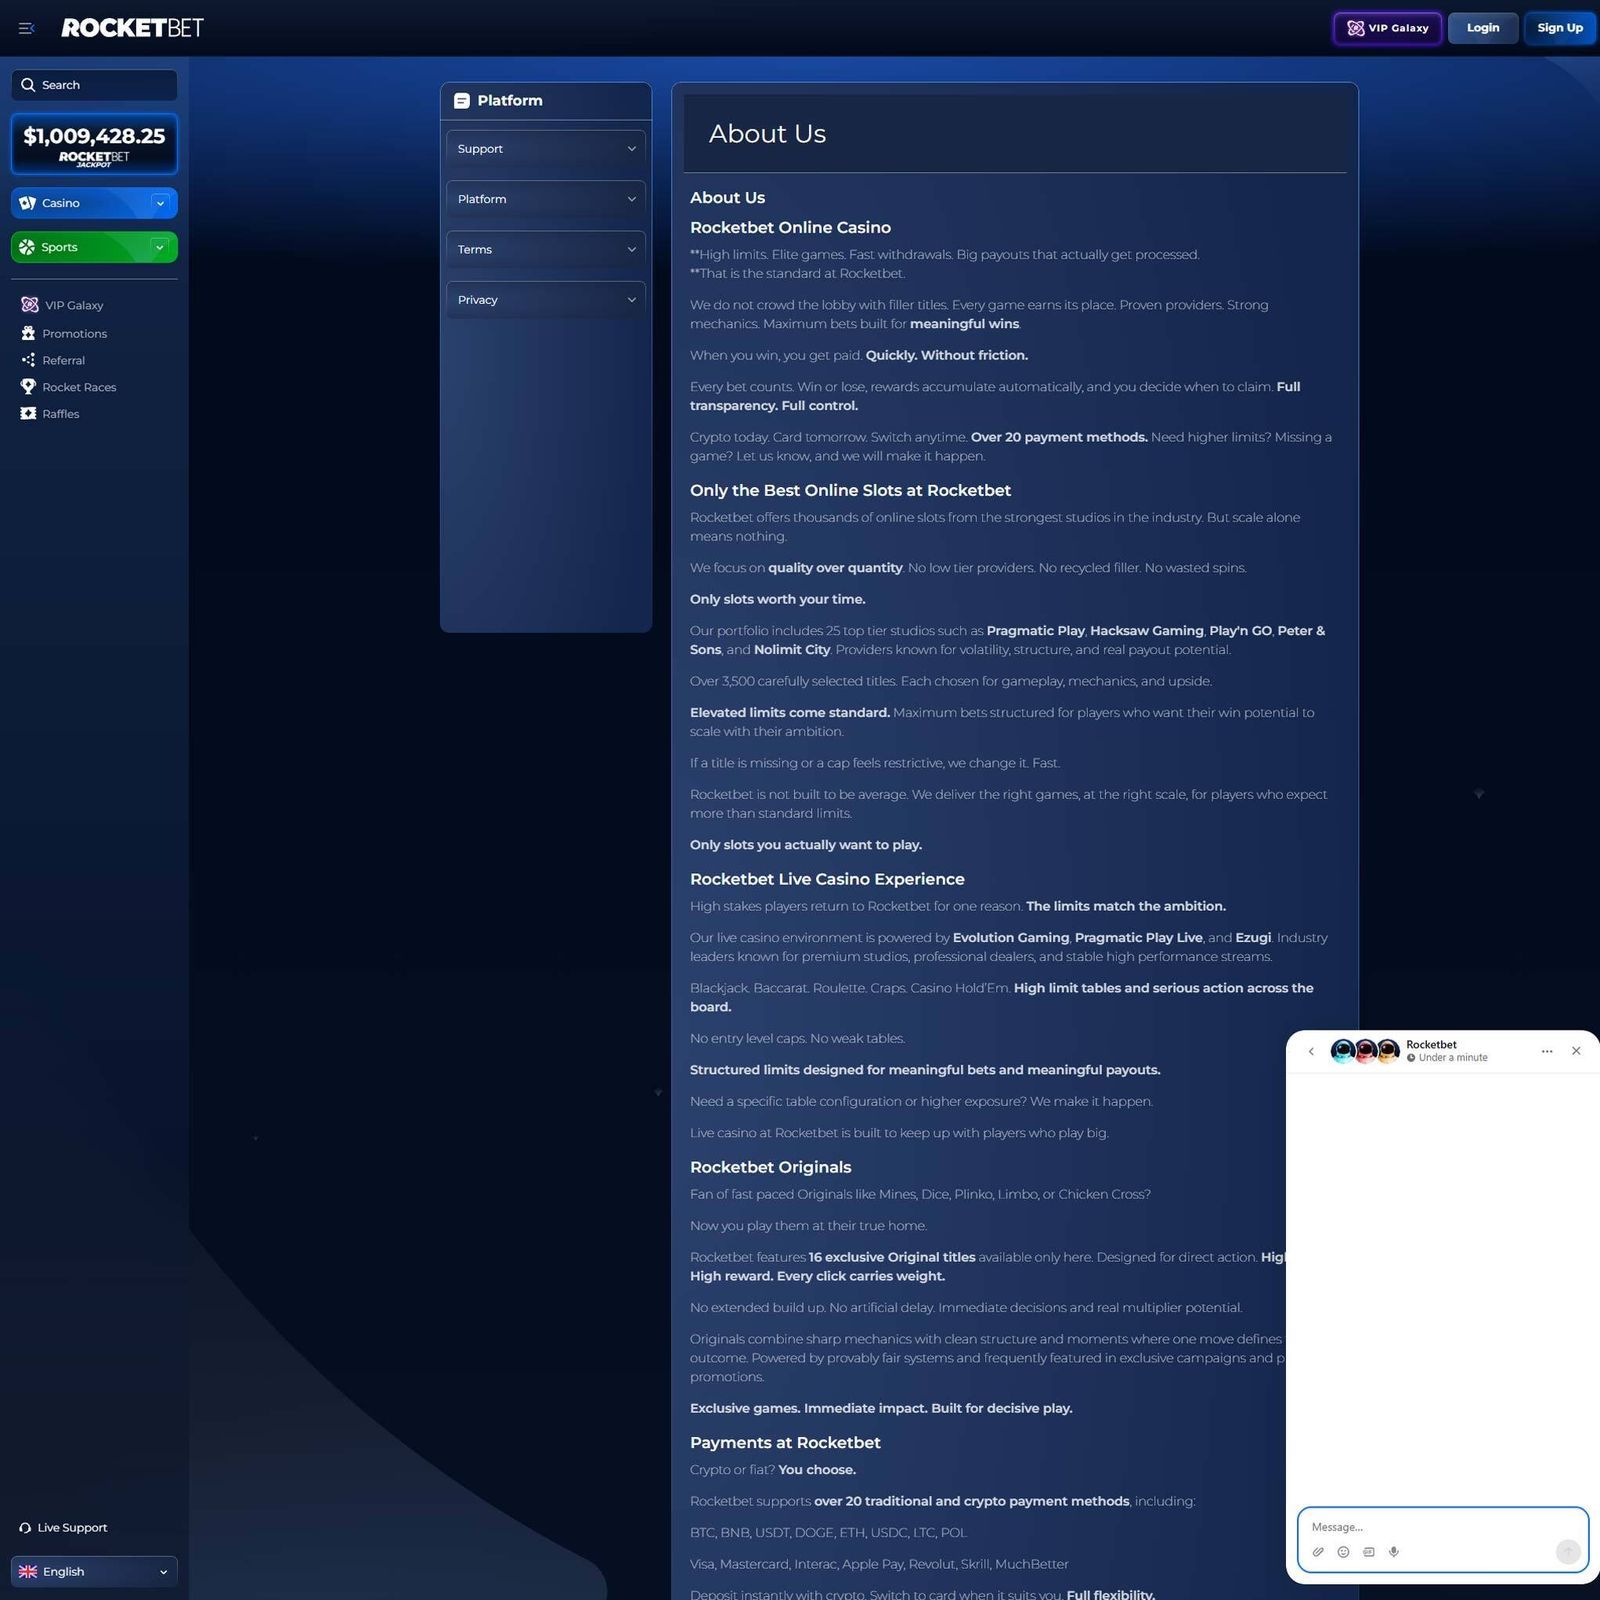Image resolution: width=1600 pixels, height=1600 pixels.
Task: Click the 'Rocketbet Originals' heading
Action: pyautogui.click(x=771, y=1168)
